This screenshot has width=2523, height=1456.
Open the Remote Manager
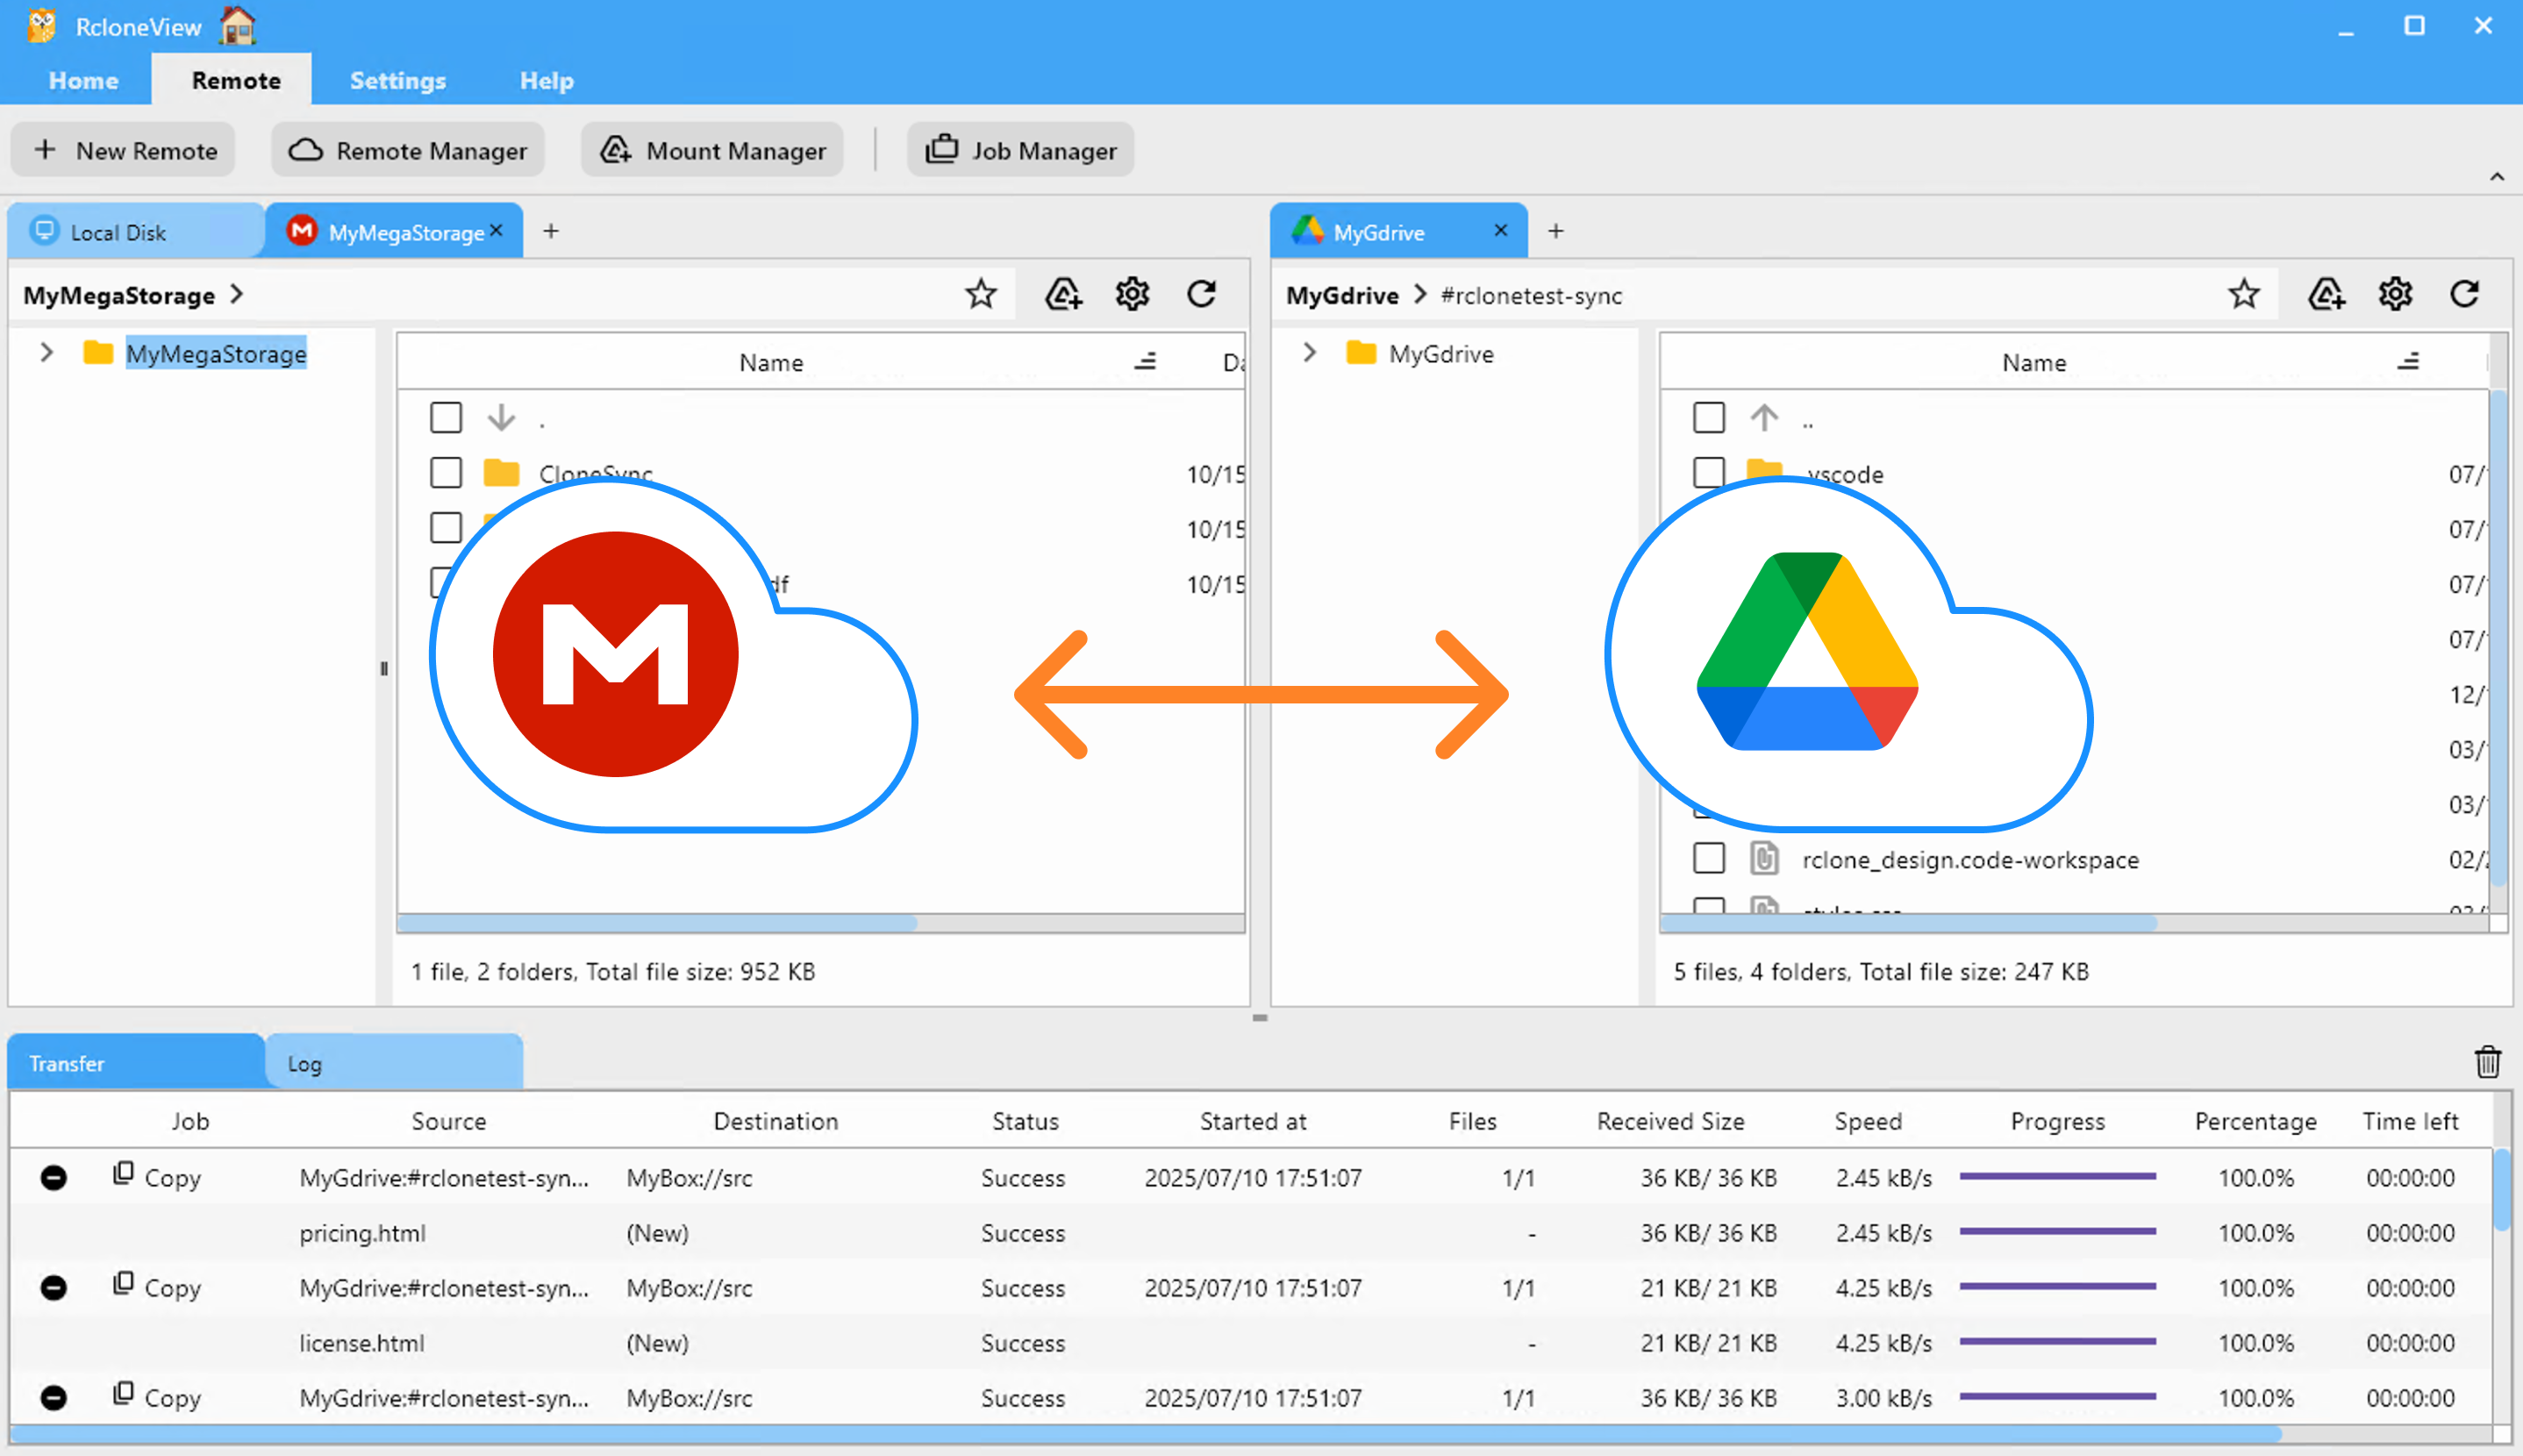[x=408, y=150]
